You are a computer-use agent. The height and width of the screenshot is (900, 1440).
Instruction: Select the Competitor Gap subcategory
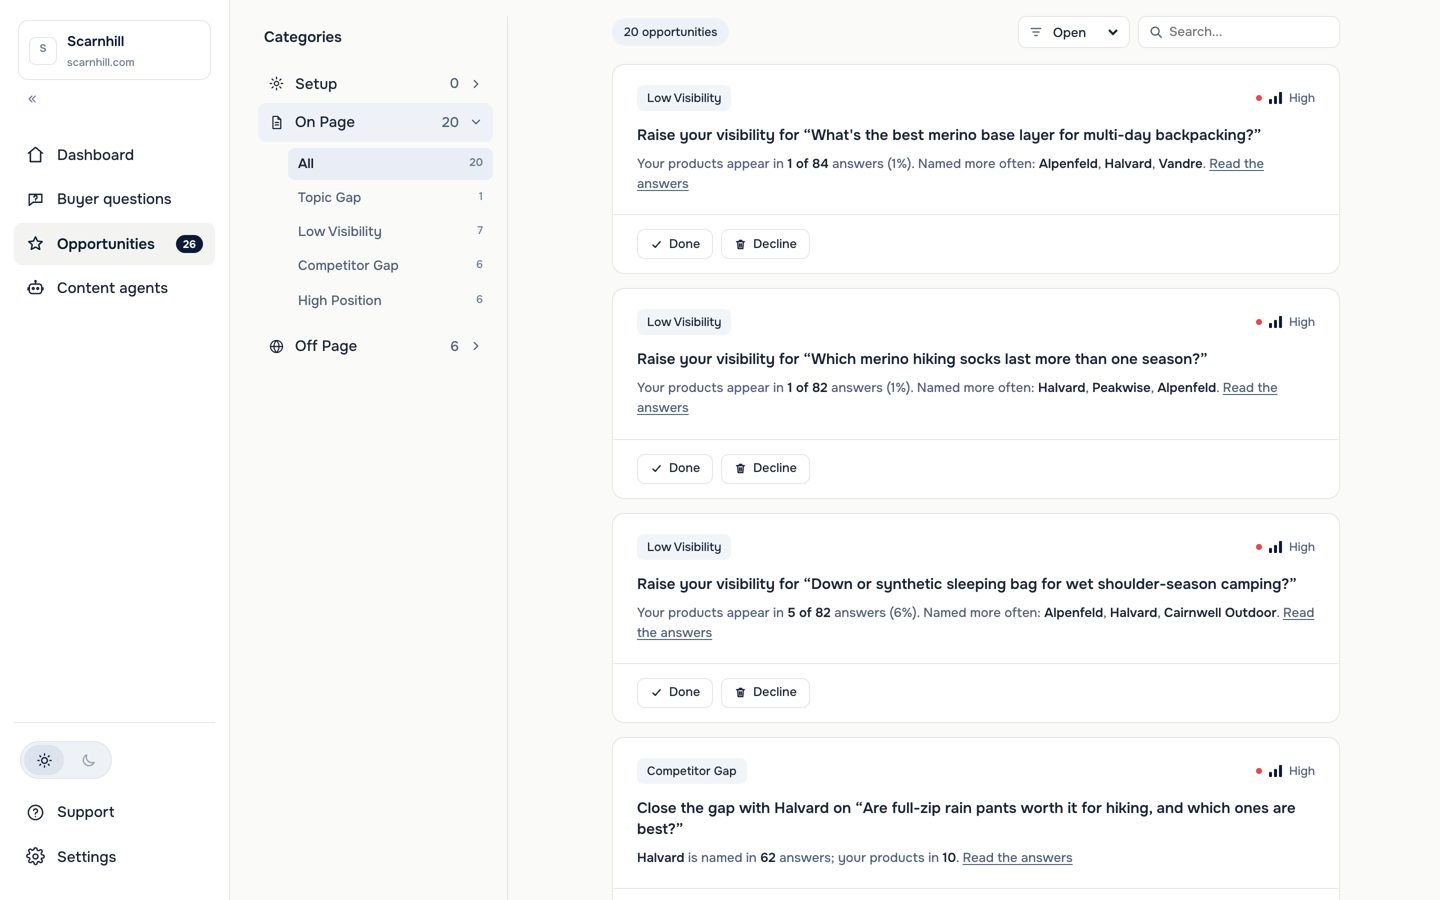[x=390, y=266]
